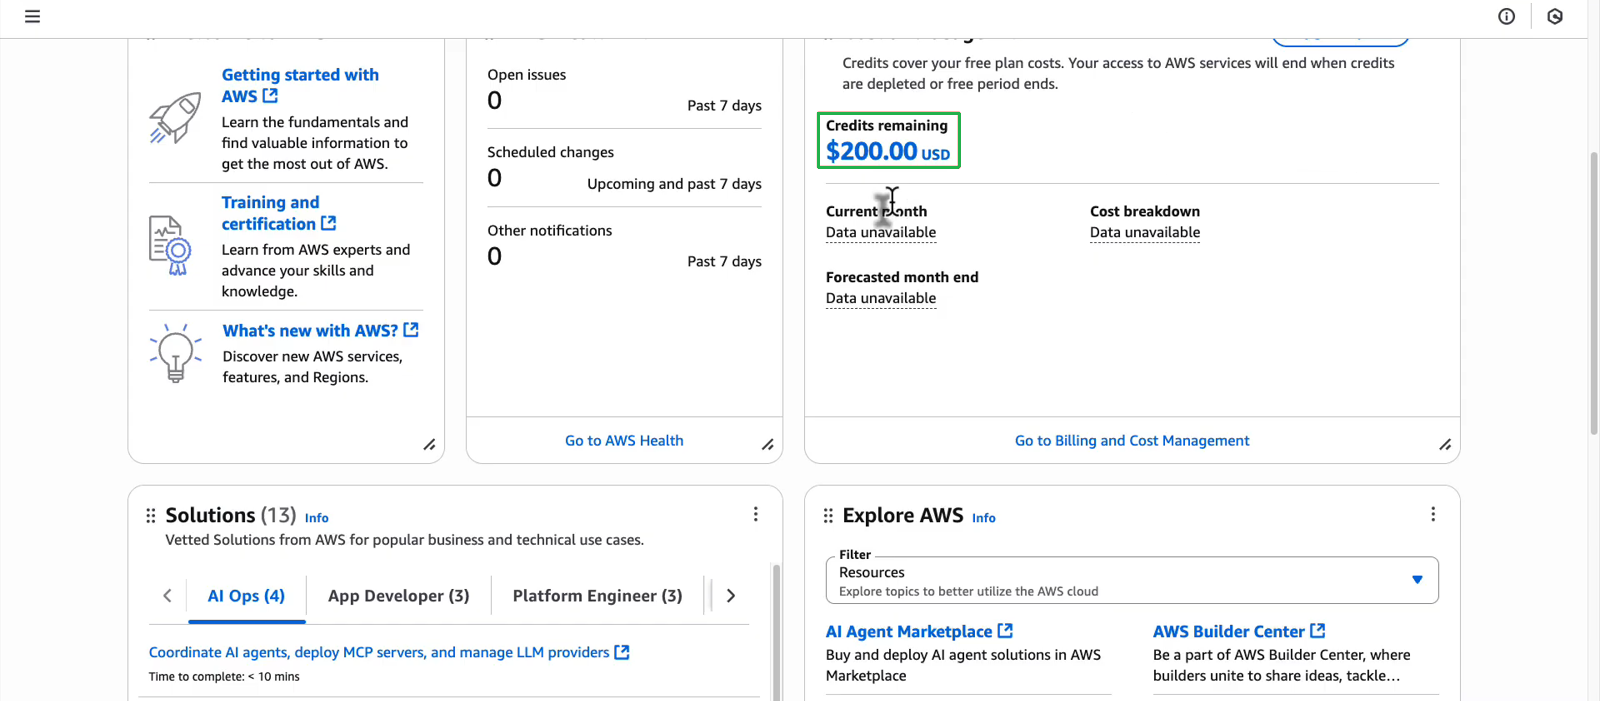
Task: Show previous solution tabs with left chevron
Action: point(167,596)
